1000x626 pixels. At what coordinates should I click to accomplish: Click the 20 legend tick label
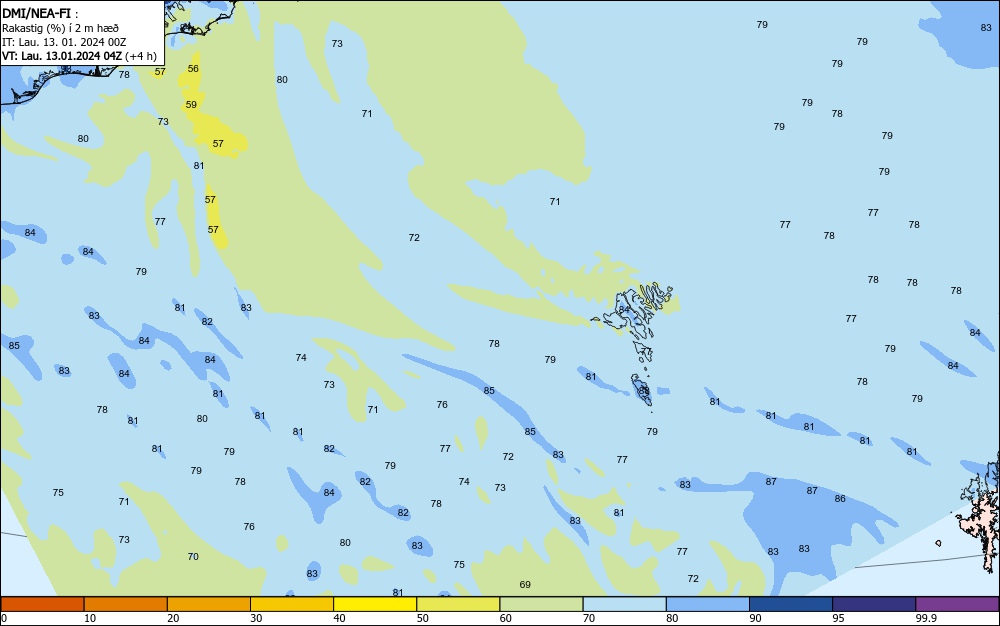coord(173,618)
